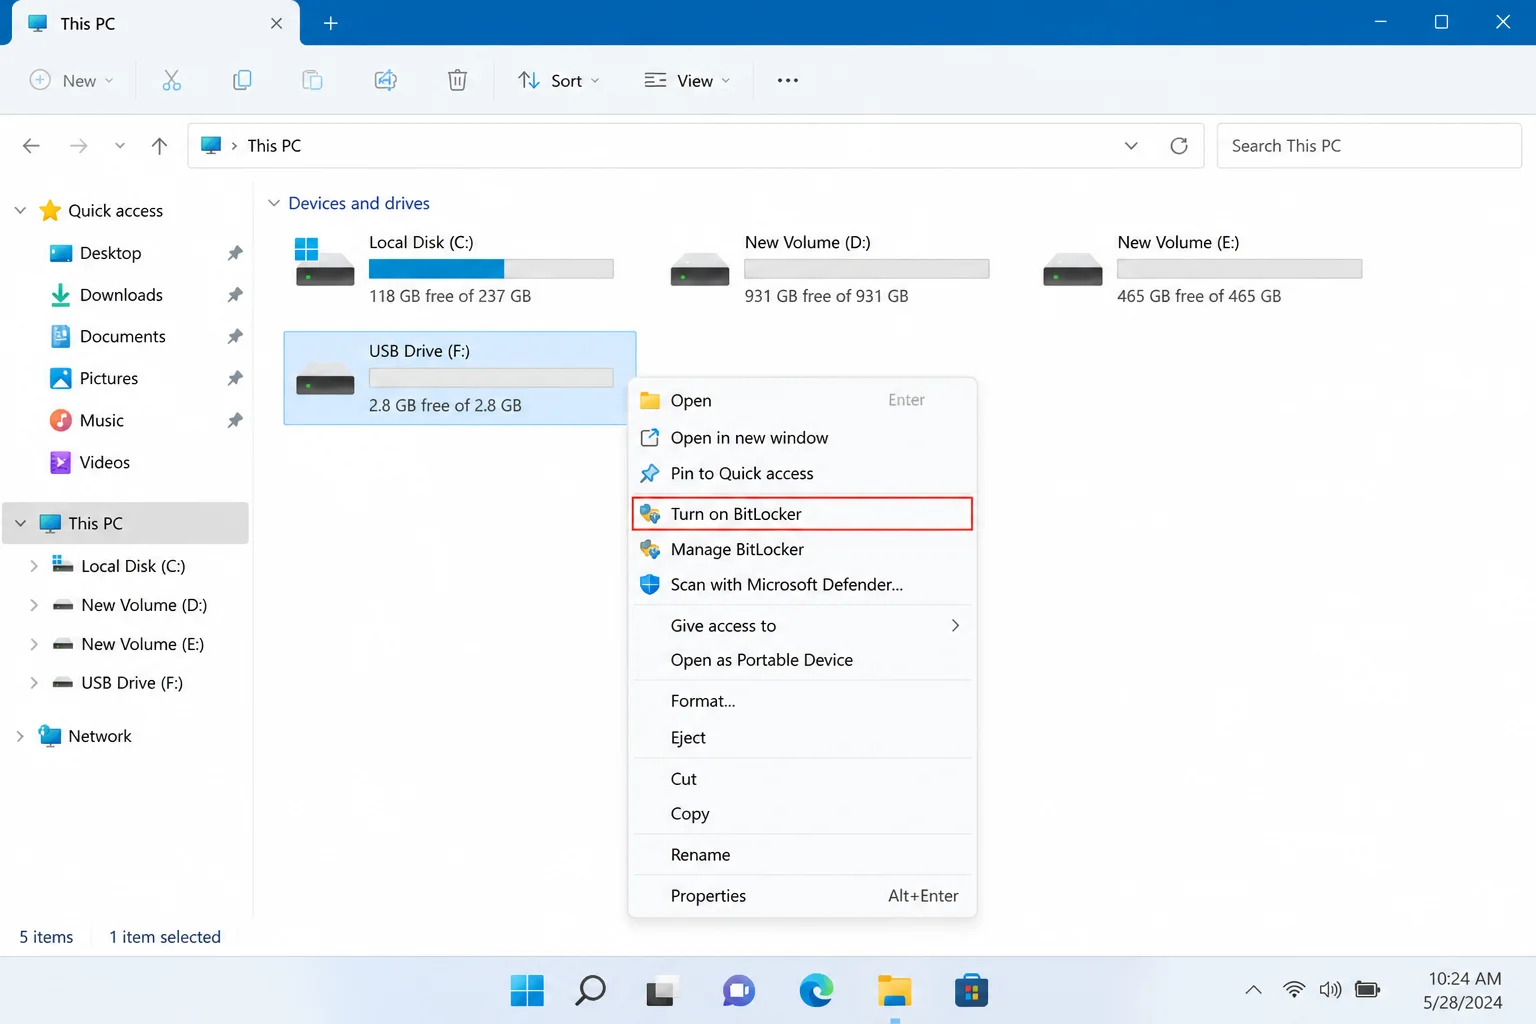Viewport: 1536px width, 1024px height.
Task: Choose Open in new window
Action: tap(802, 438)
